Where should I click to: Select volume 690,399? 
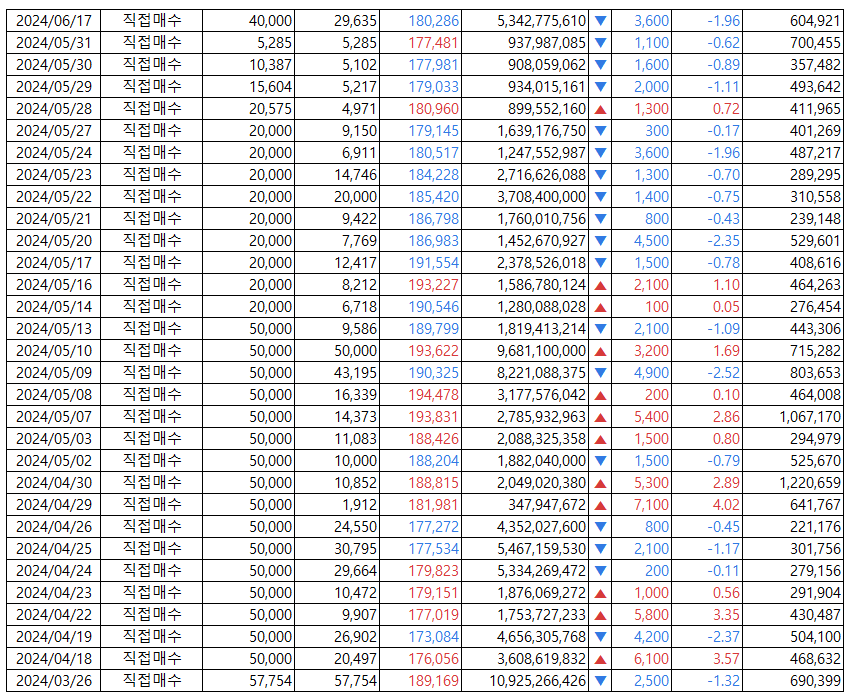pos(815,680)
